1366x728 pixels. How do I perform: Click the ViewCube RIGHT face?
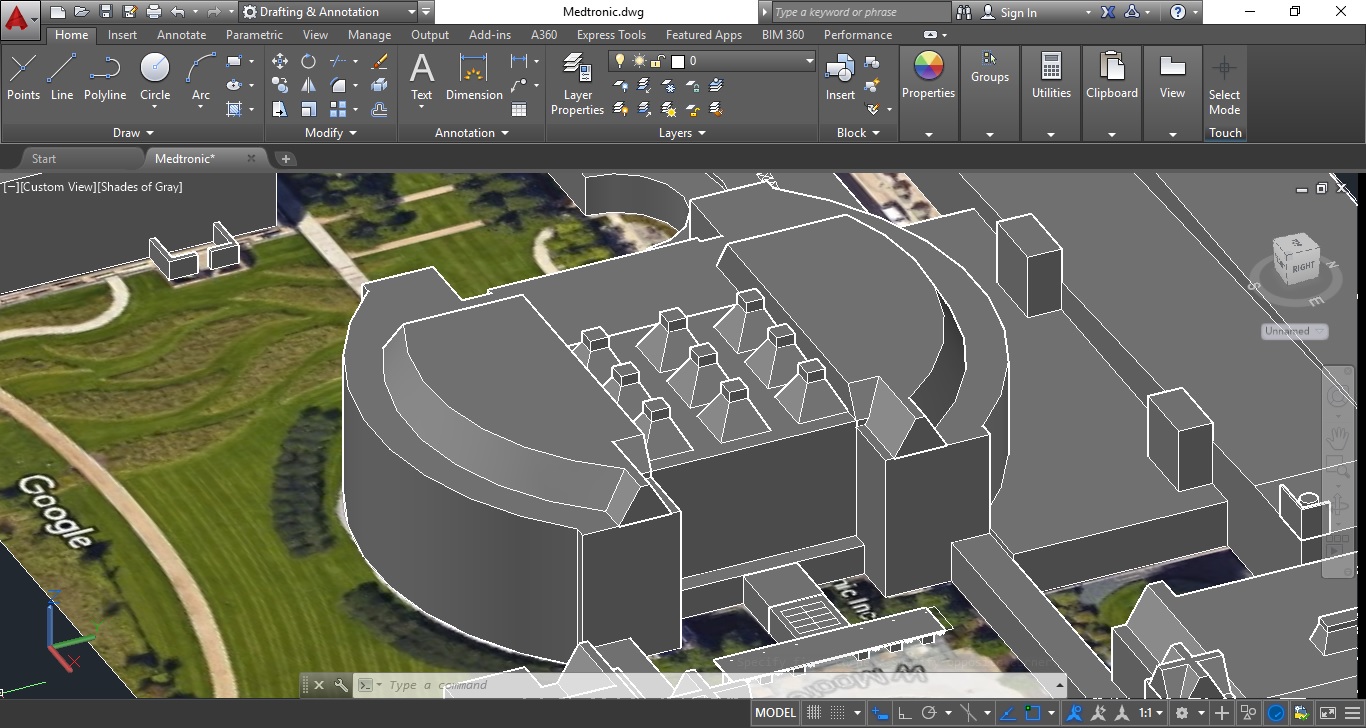coord(1302,266)
